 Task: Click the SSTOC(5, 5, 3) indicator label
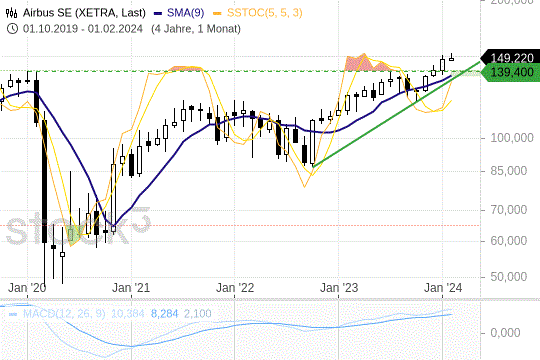click(264, 13)
